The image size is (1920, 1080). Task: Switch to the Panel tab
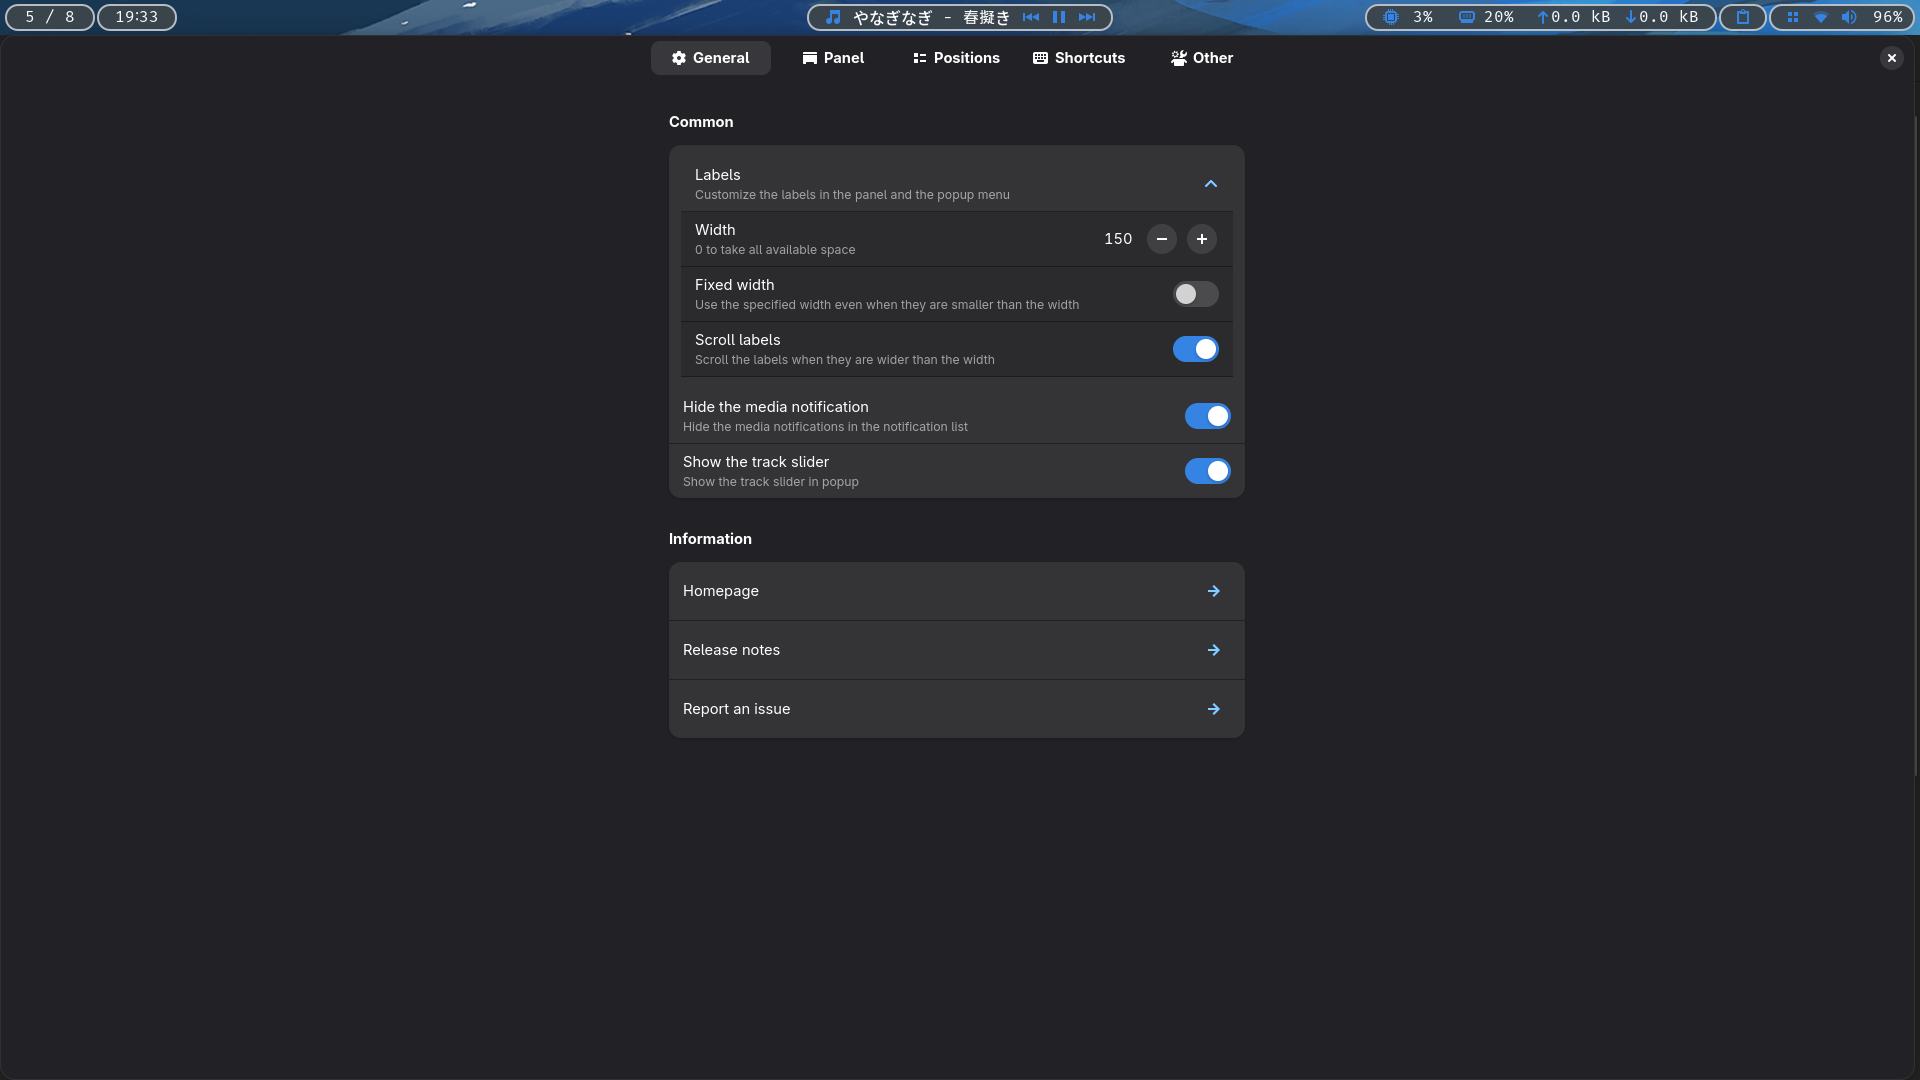click(833, 58)
